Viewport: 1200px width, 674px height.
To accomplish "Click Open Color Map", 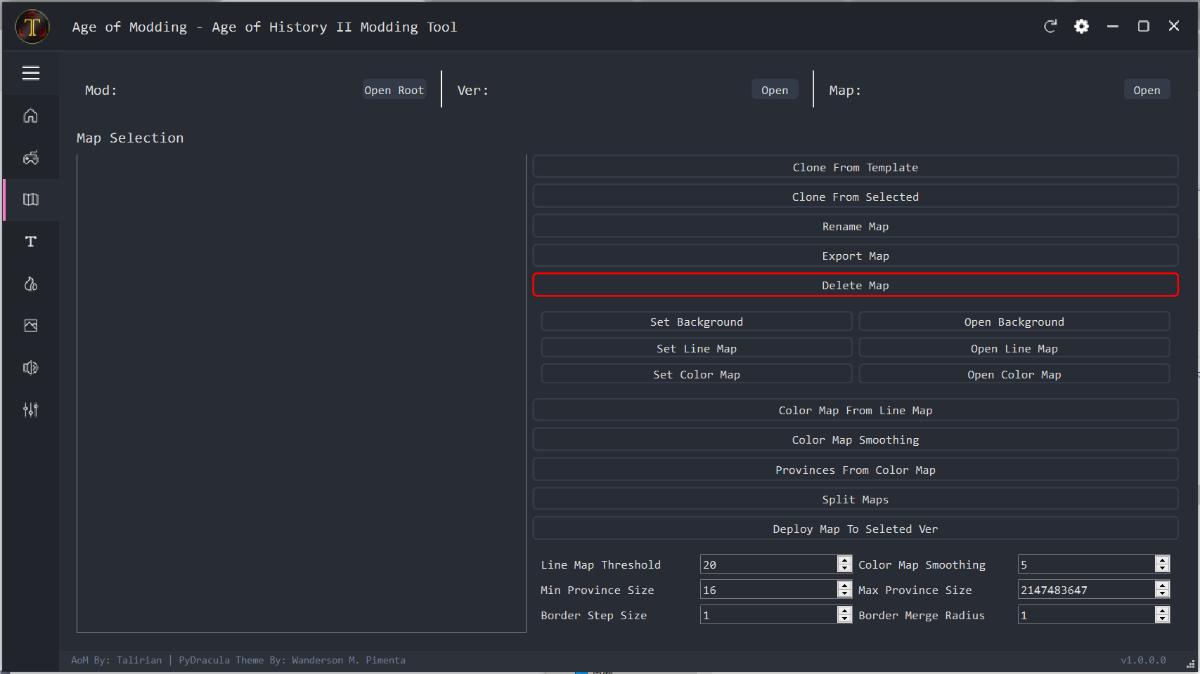I will [1014, 374].
